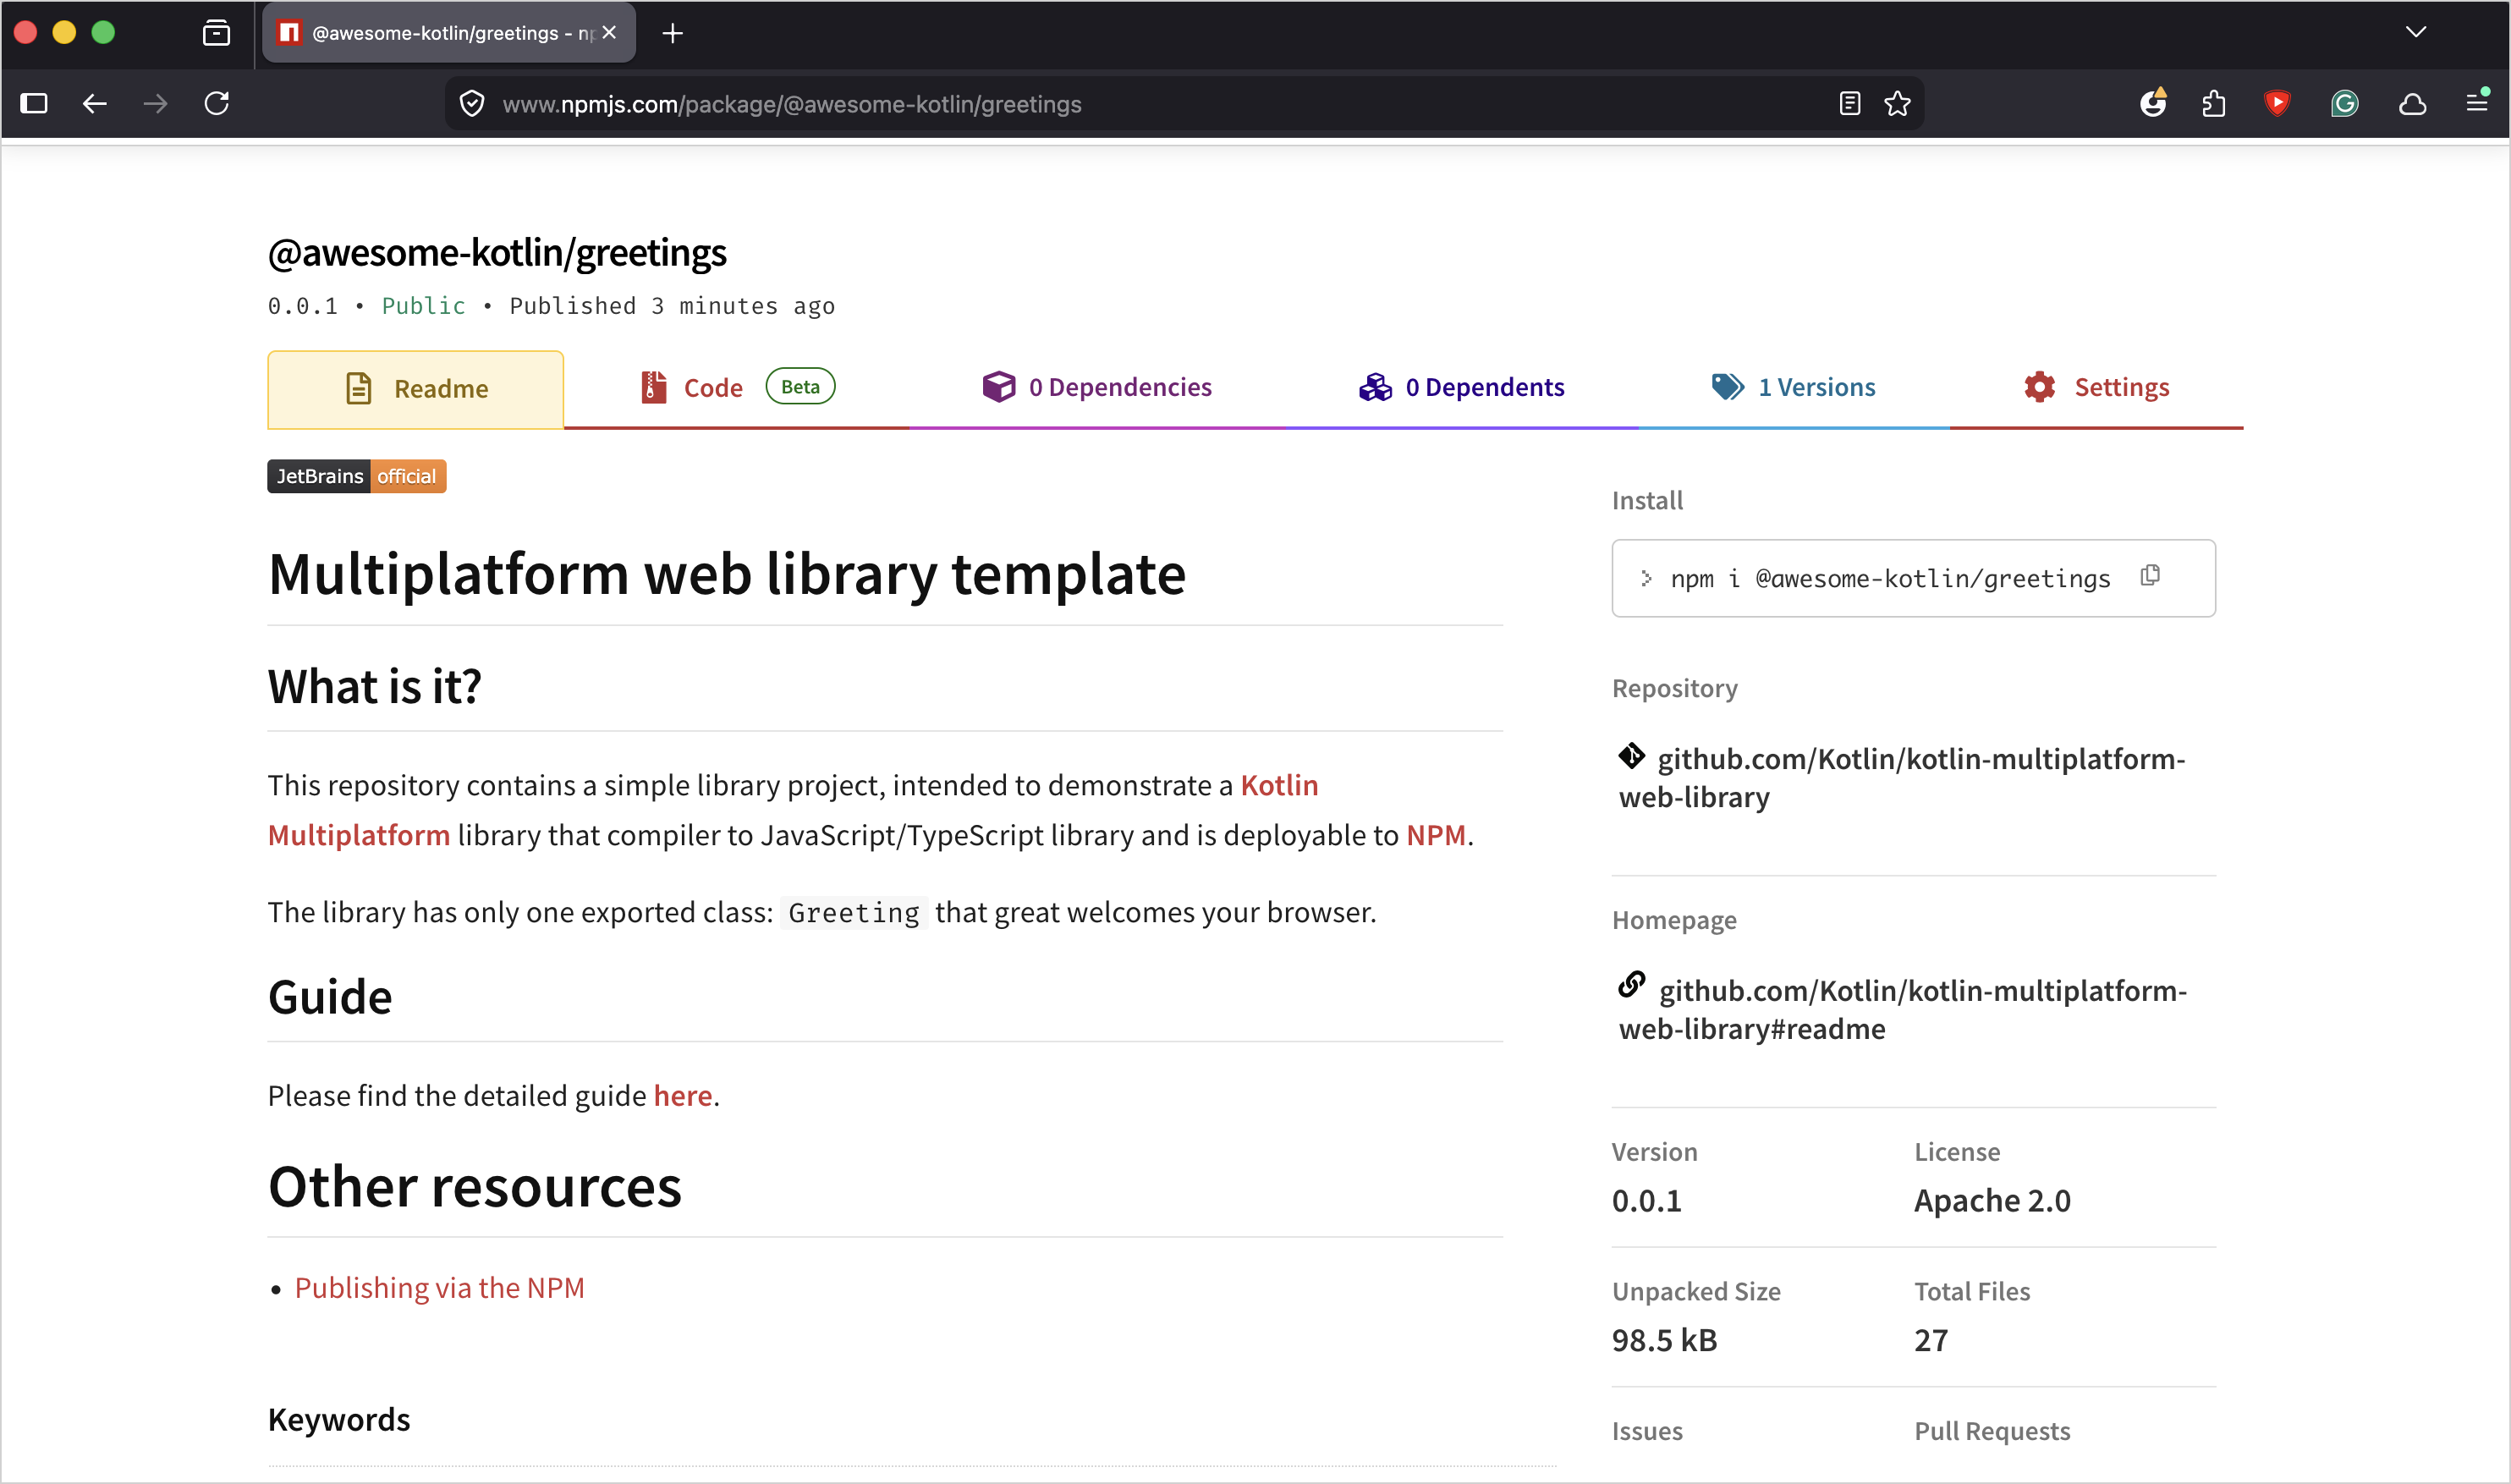The width and height of the screenshot is (2511, 1484).
Task: Open the browser application menu
Action: click(x=2478, y=103)
